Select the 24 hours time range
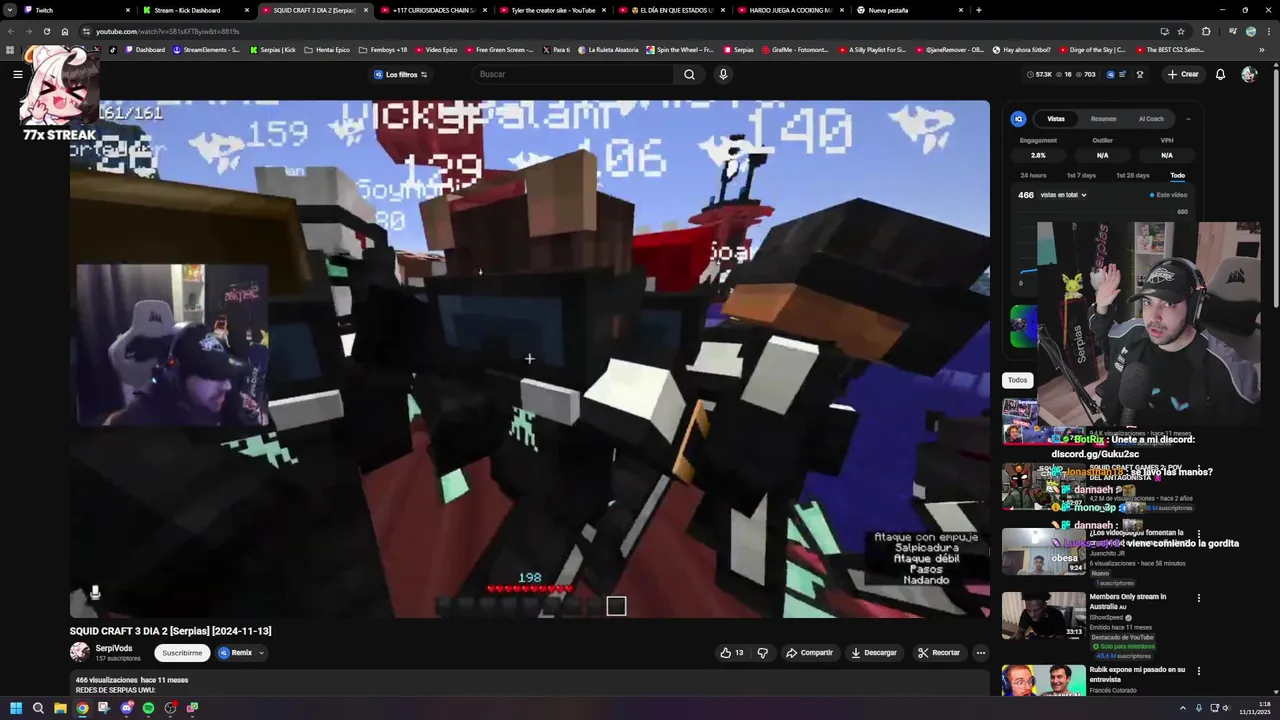The height and width of the screenshot is (720, 1280). tap(1033, 175)
